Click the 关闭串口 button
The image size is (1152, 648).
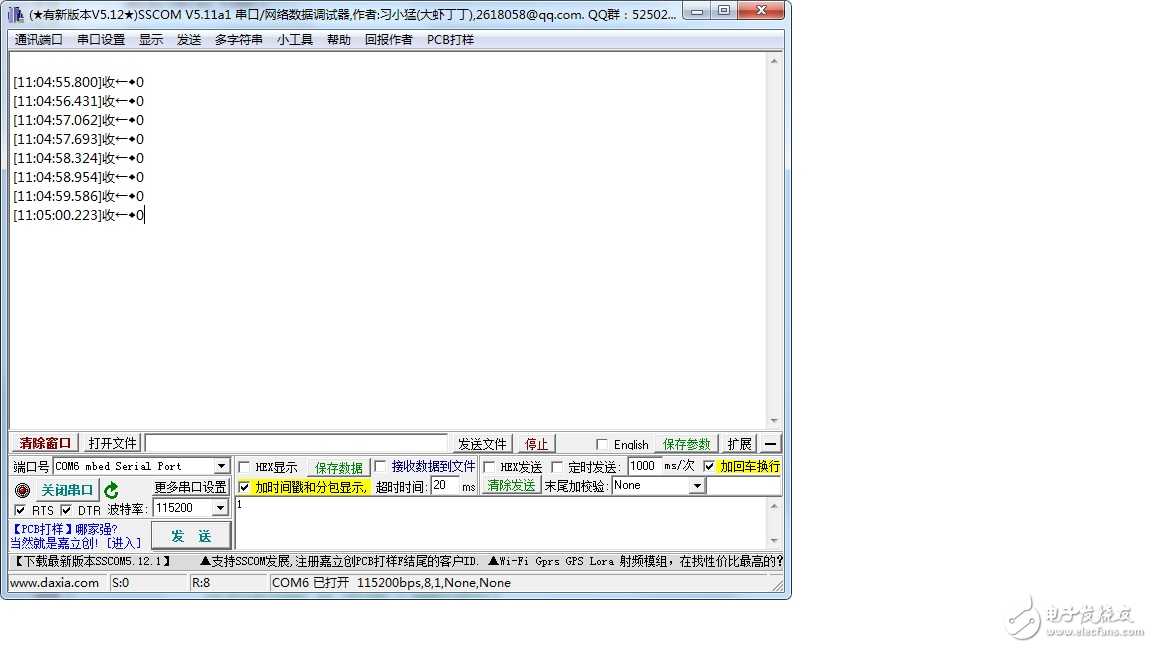click(x=67, y=490)
